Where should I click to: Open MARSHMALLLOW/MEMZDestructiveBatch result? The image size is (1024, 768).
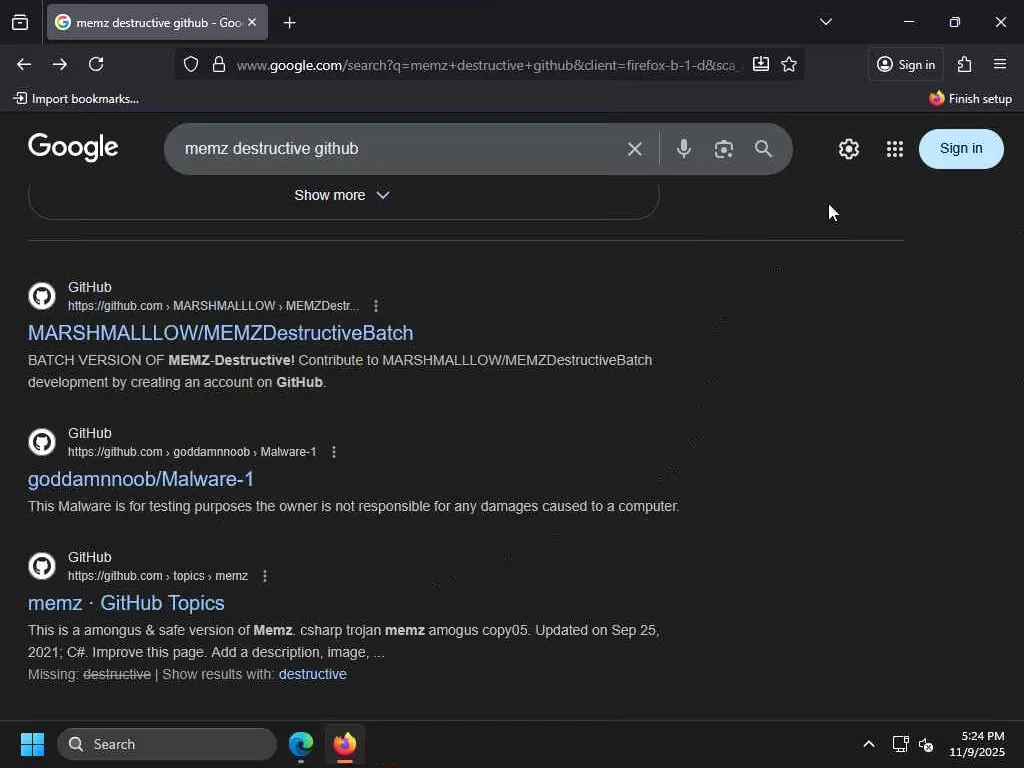point(220,333)
